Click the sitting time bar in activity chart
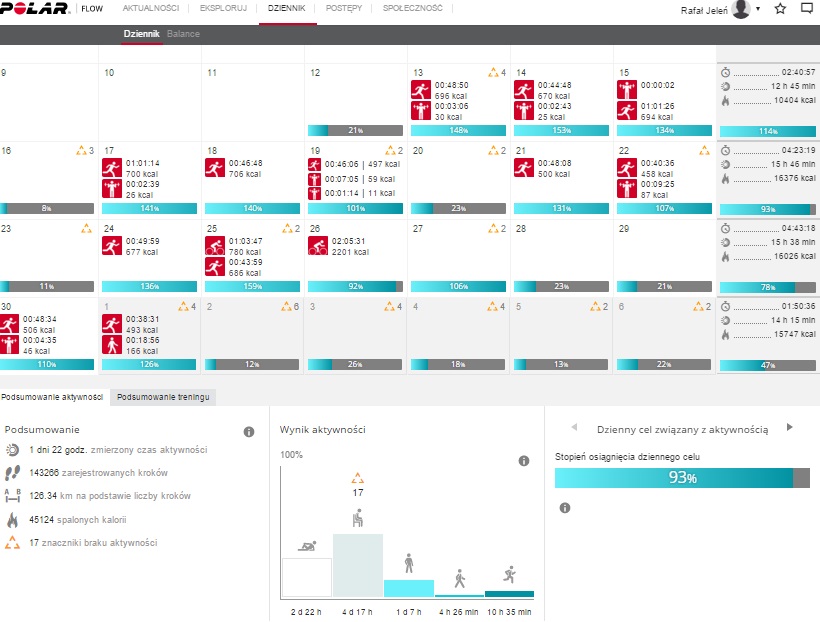The image size is (820, 622). [x=357, y=565]
